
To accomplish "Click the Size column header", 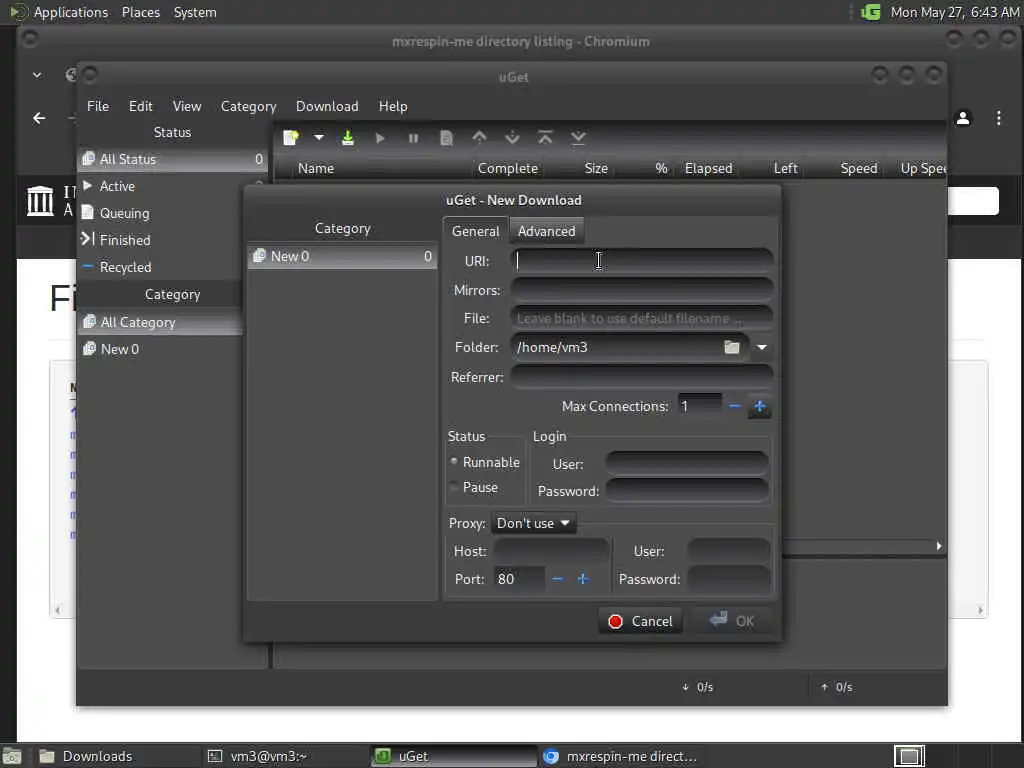I will tap(596, 168).
